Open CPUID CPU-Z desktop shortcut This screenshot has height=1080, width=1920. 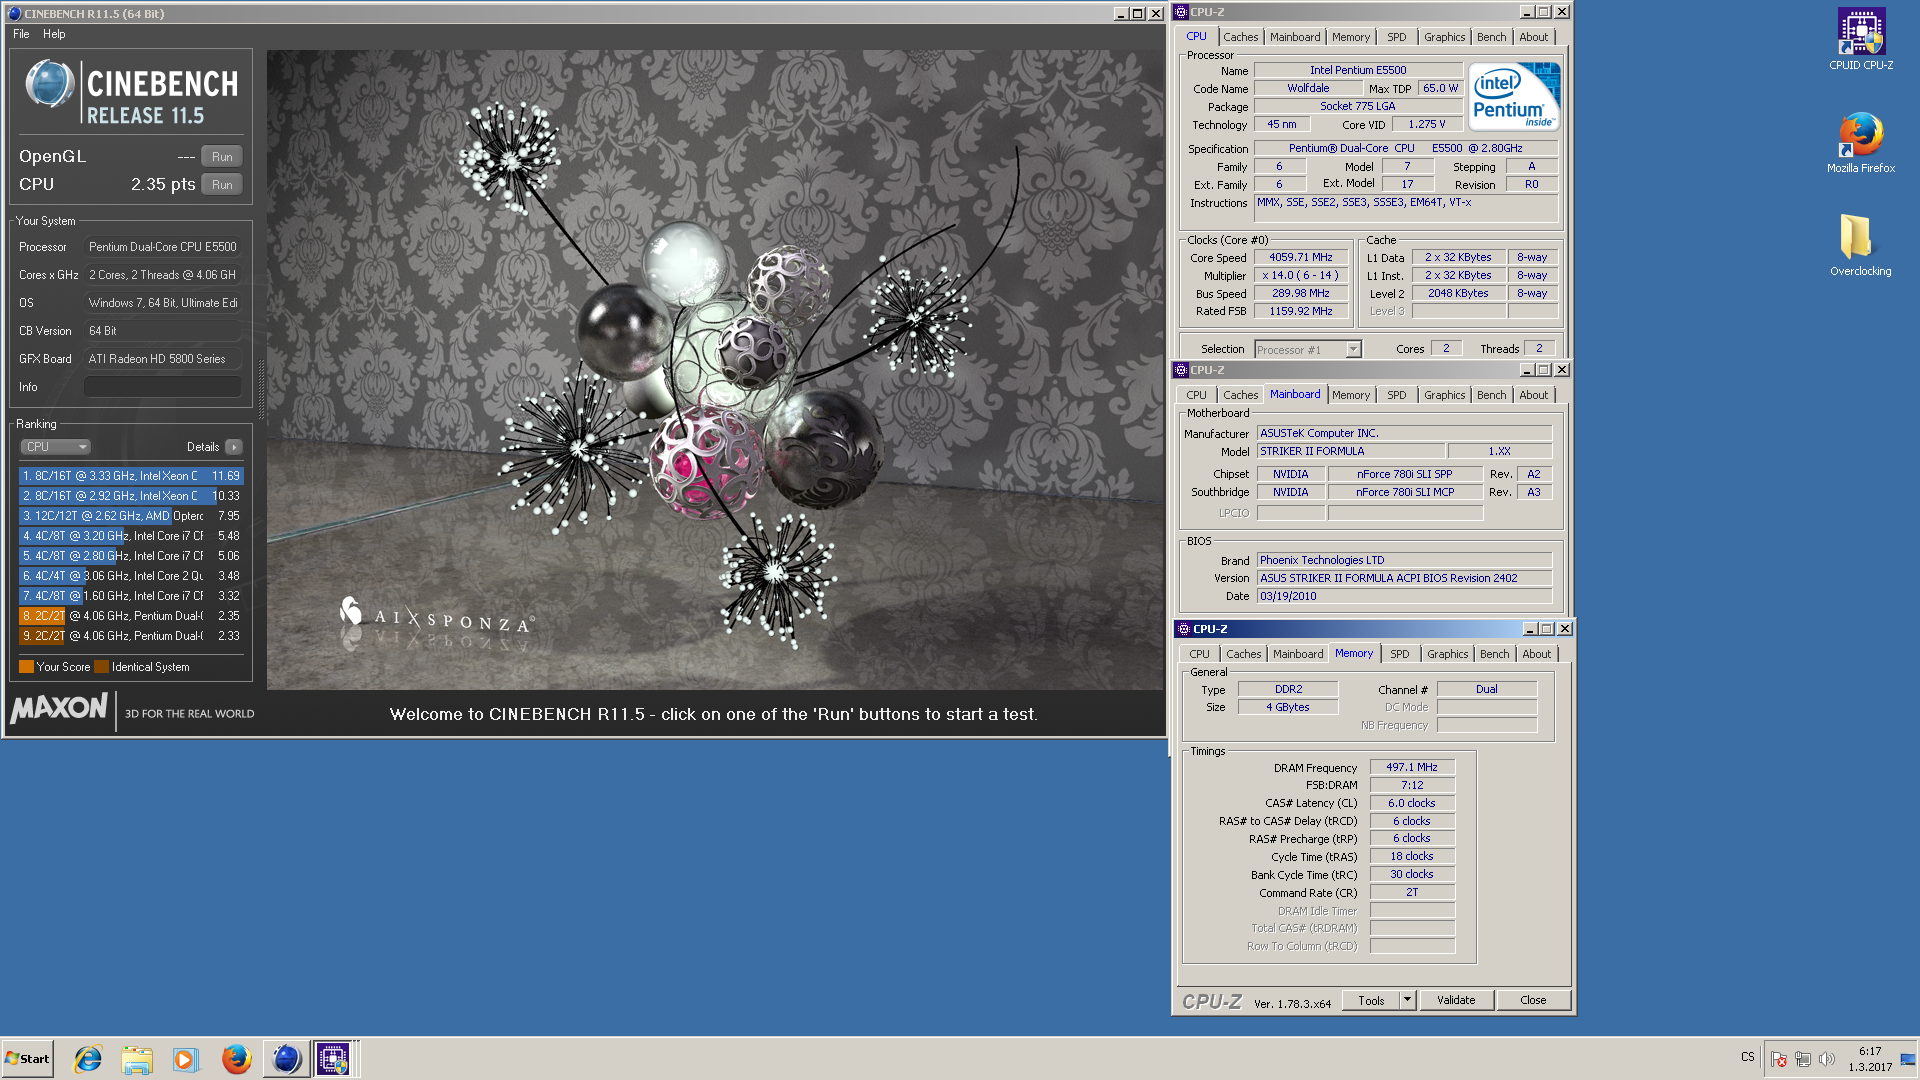pyautogui.click(x=1860, y=39)
